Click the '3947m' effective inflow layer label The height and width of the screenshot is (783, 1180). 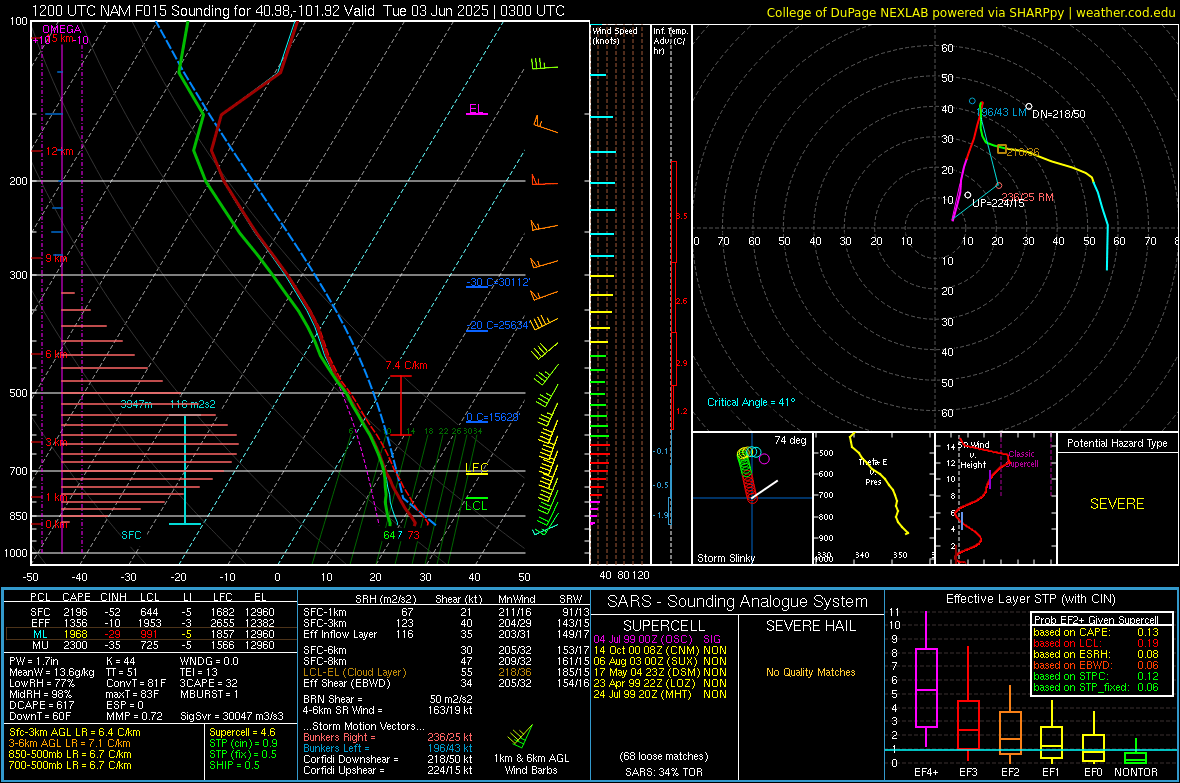(136, 404)
